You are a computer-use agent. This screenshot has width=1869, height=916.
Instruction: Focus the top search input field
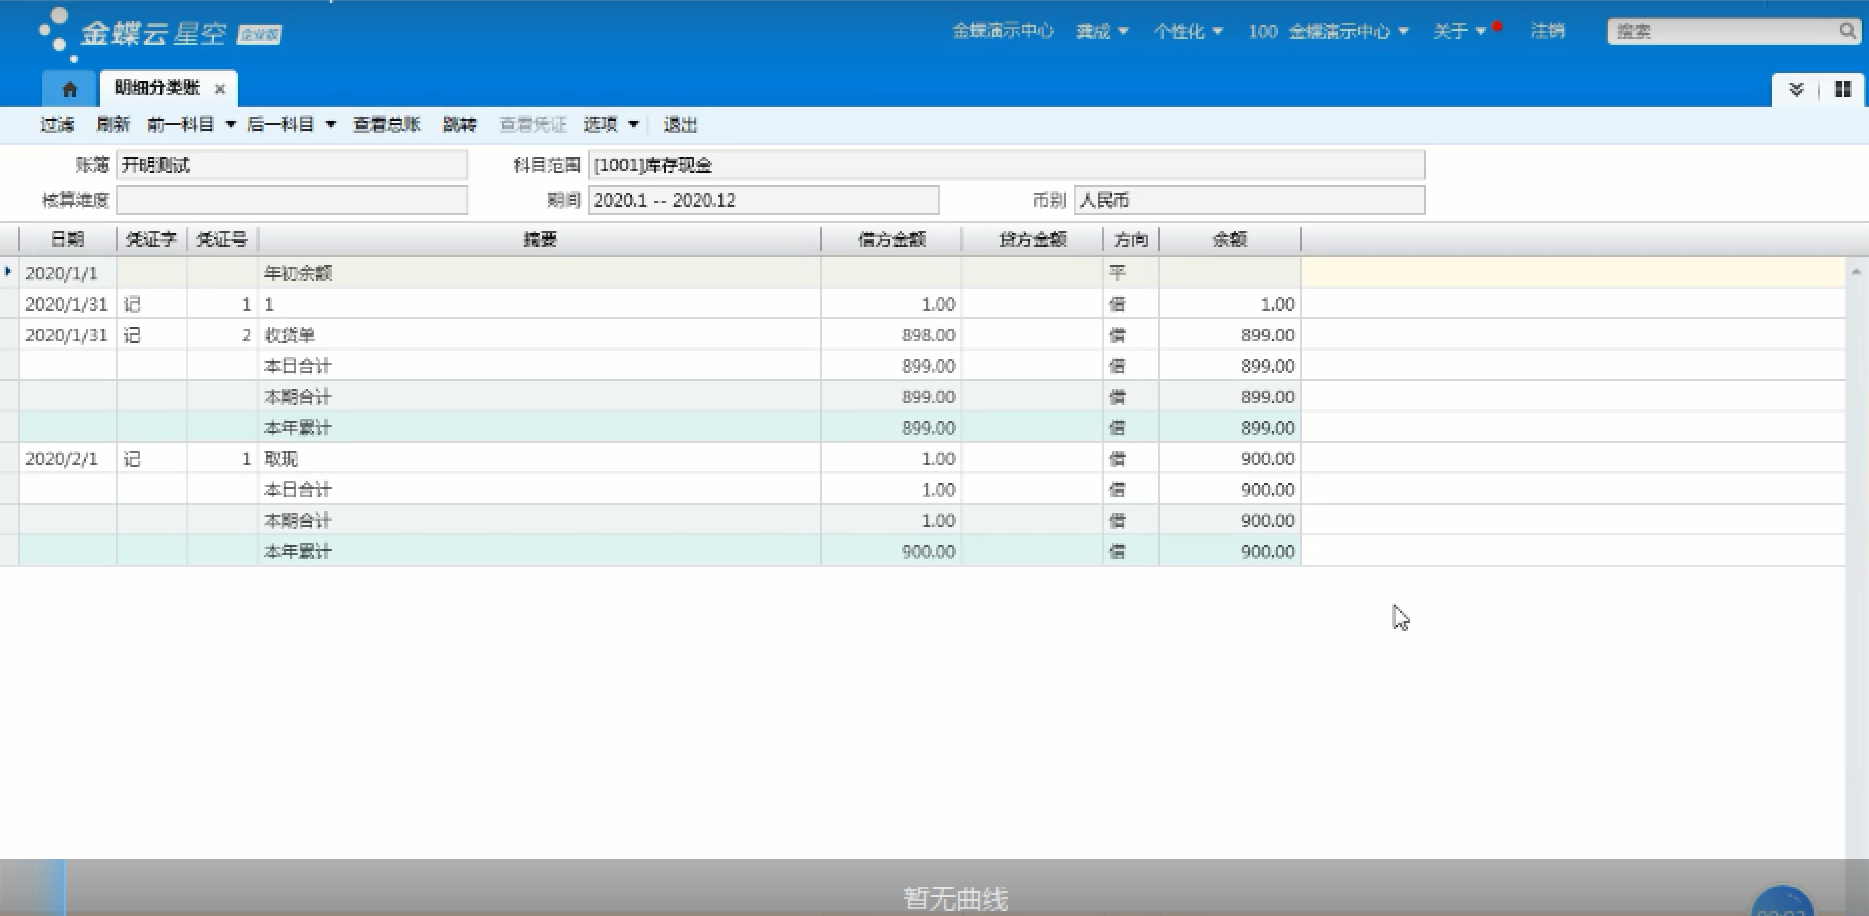1720,31
